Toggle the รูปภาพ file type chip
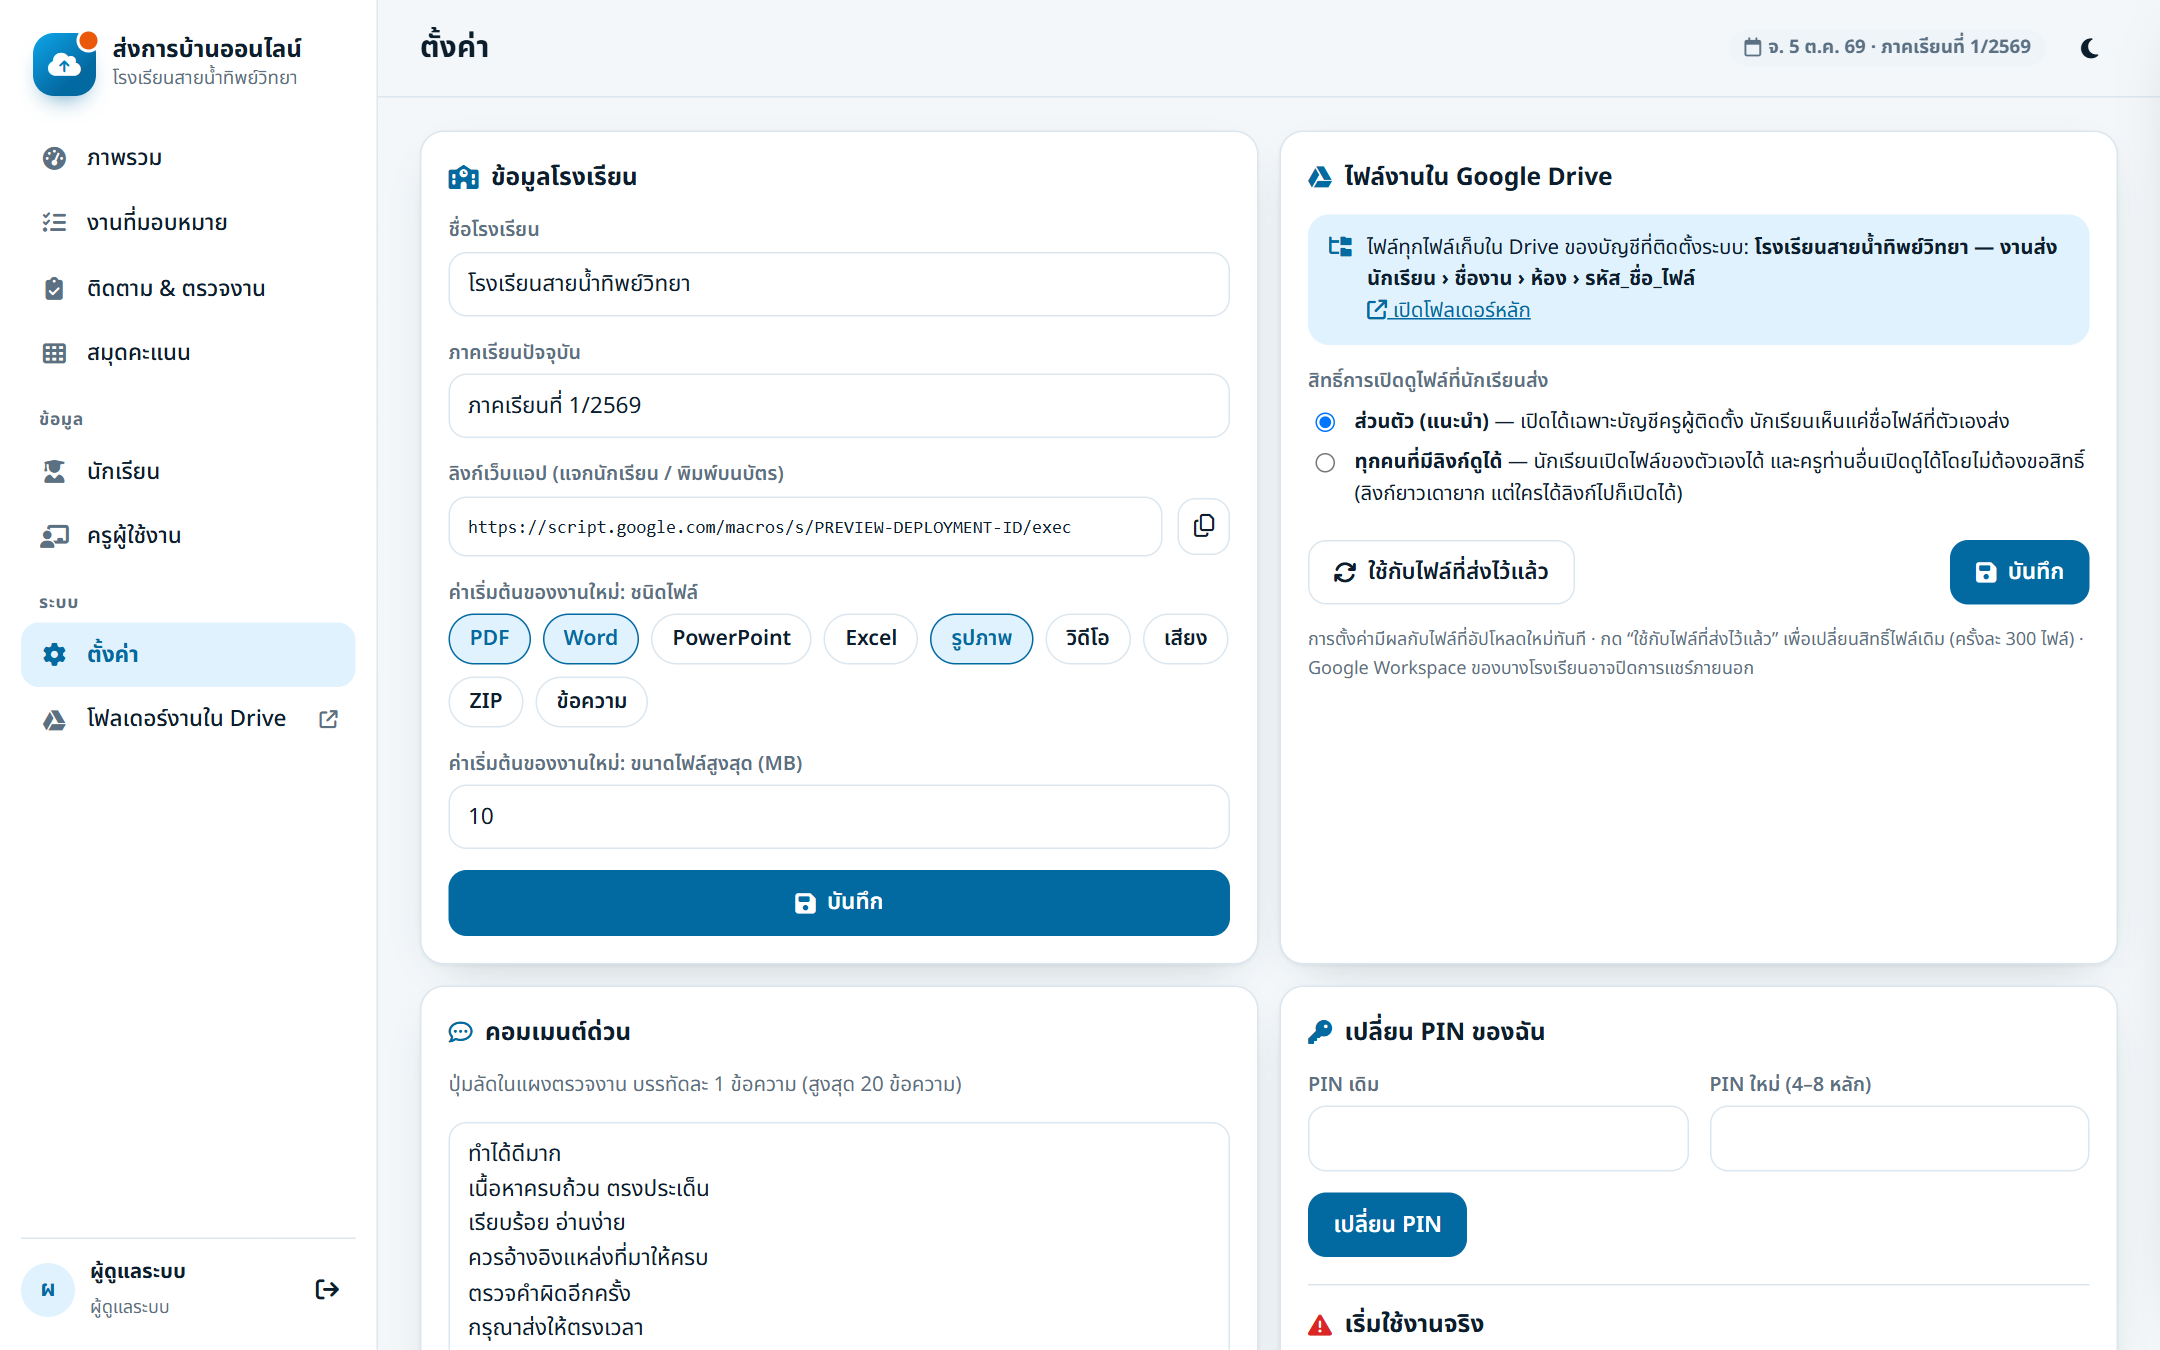 click(x=981, y=638)
